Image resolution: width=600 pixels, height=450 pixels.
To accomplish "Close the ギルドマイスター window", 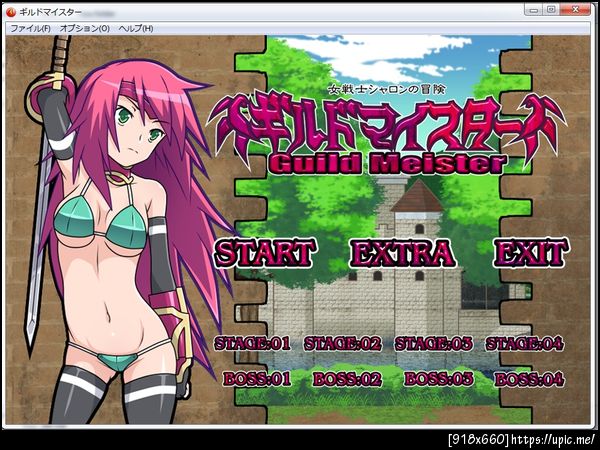I will (x=576, y=10).
